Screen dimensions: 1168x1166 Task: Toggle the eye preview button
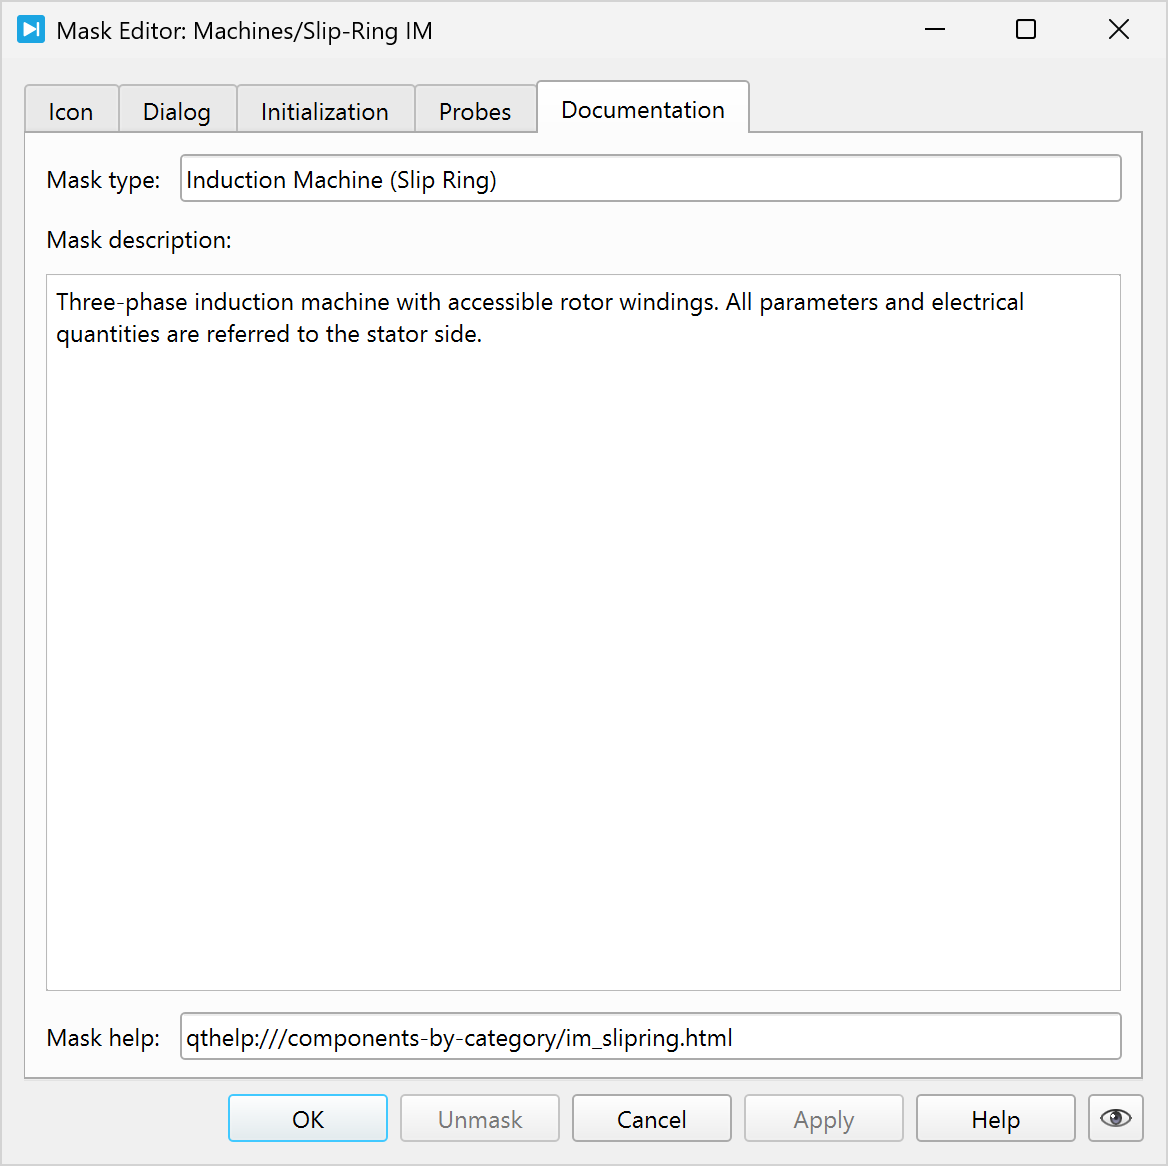1115,1118
